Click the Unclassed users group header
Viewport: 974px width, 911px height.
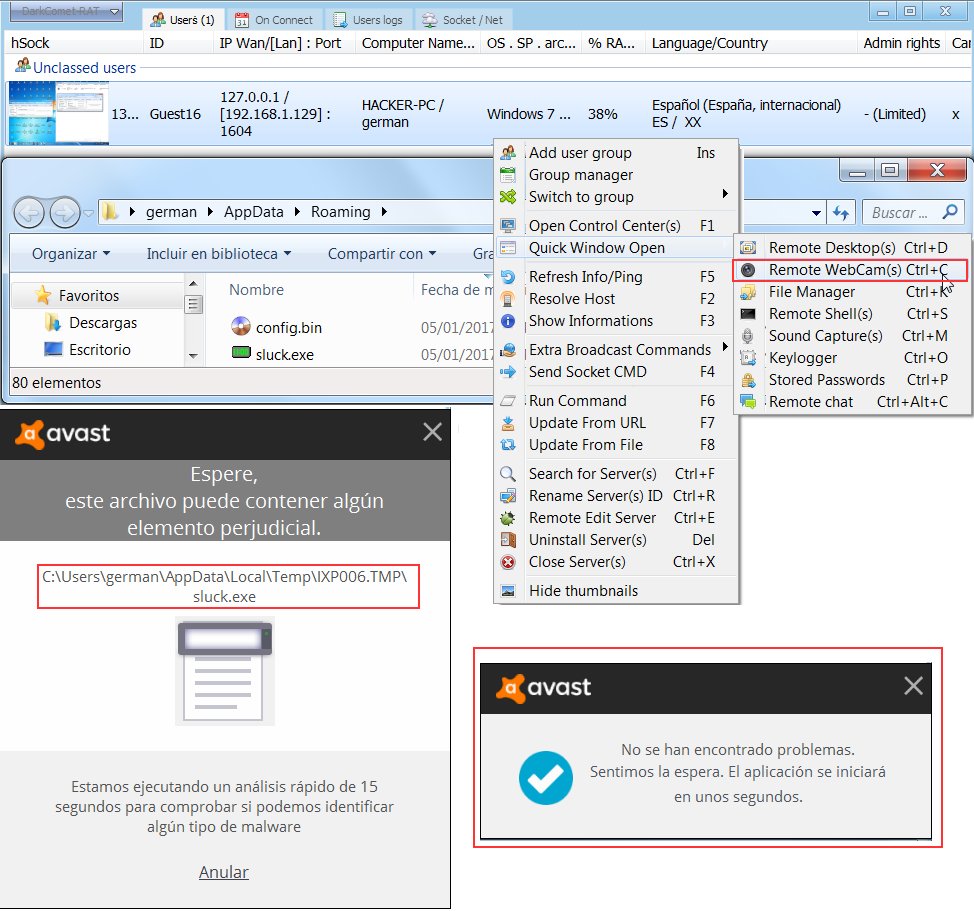(x=76, y=67)
